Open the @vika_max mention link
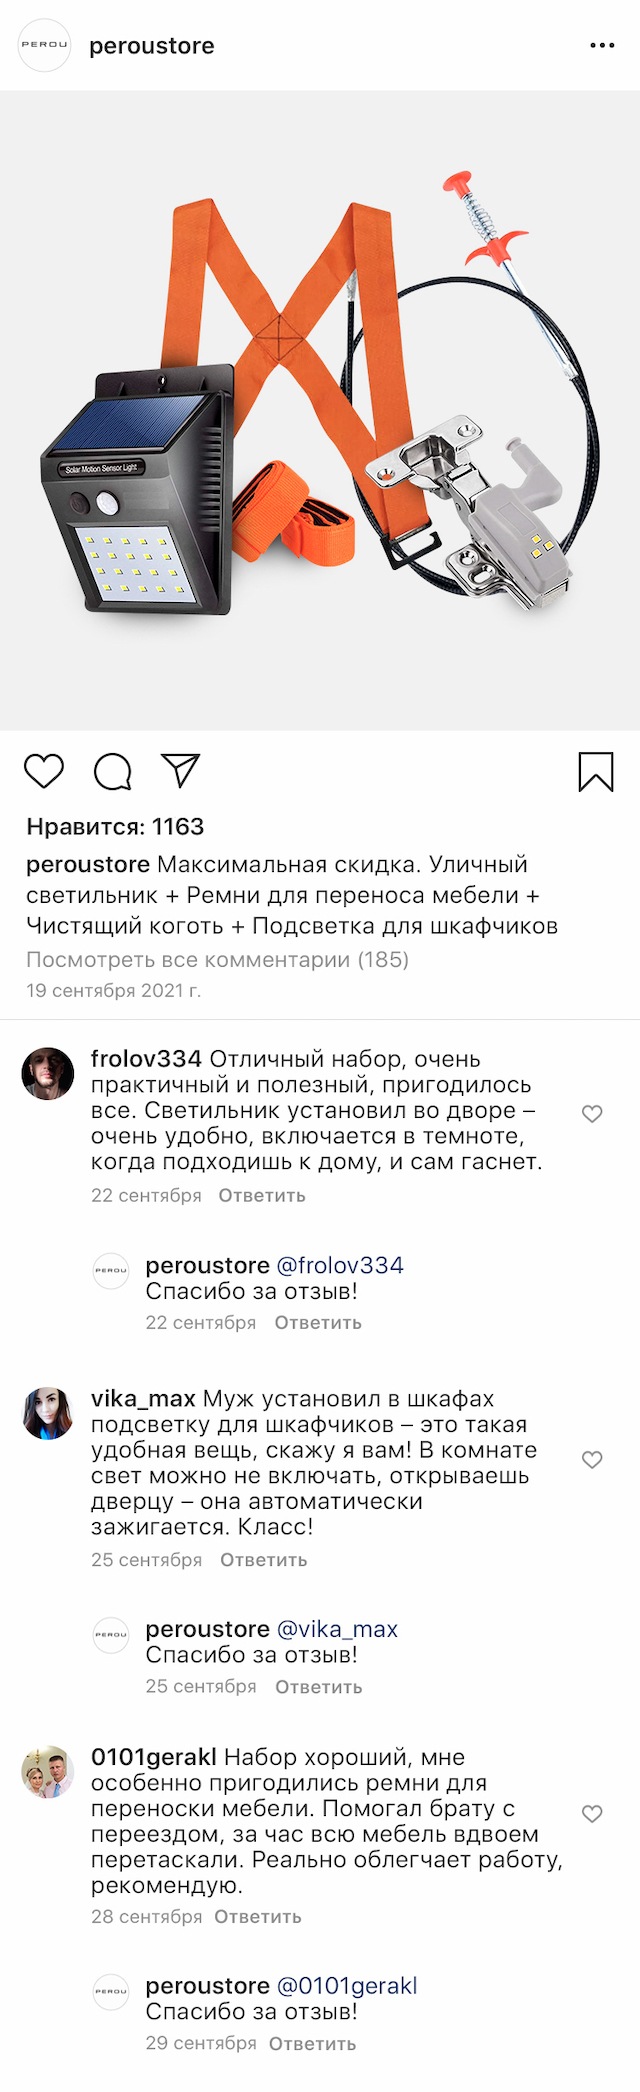The height and width of the screenshot is (2092, 640). pos(337,1629)
